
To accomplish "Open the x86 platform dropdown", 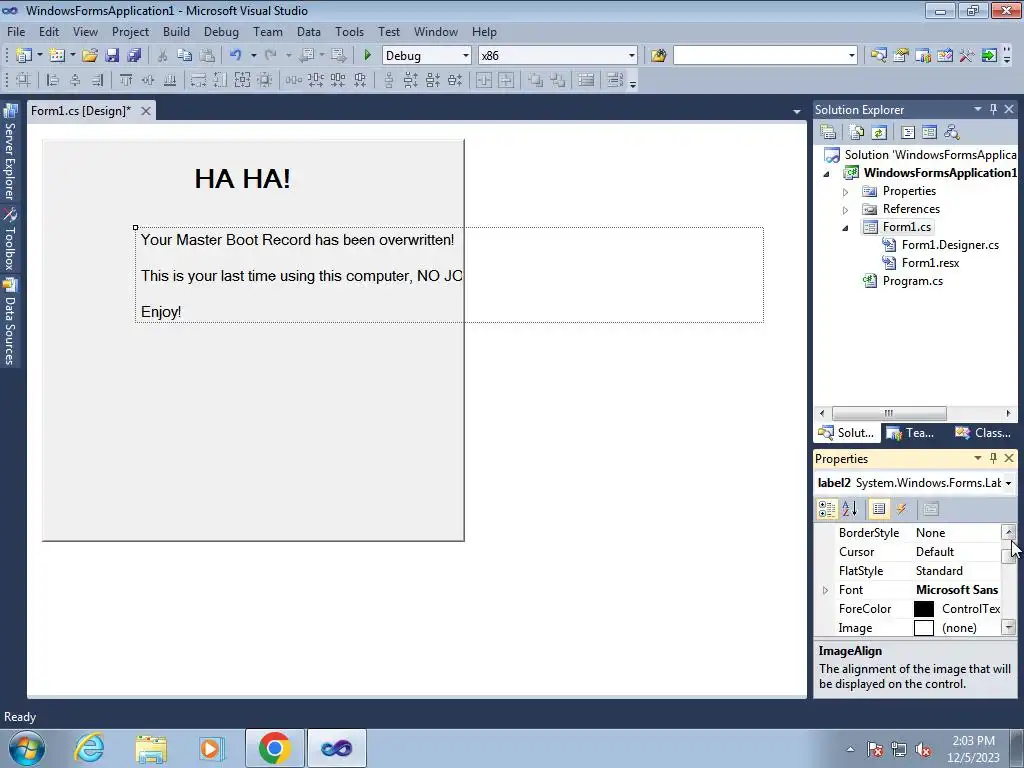I will click(x=632, y=56).
